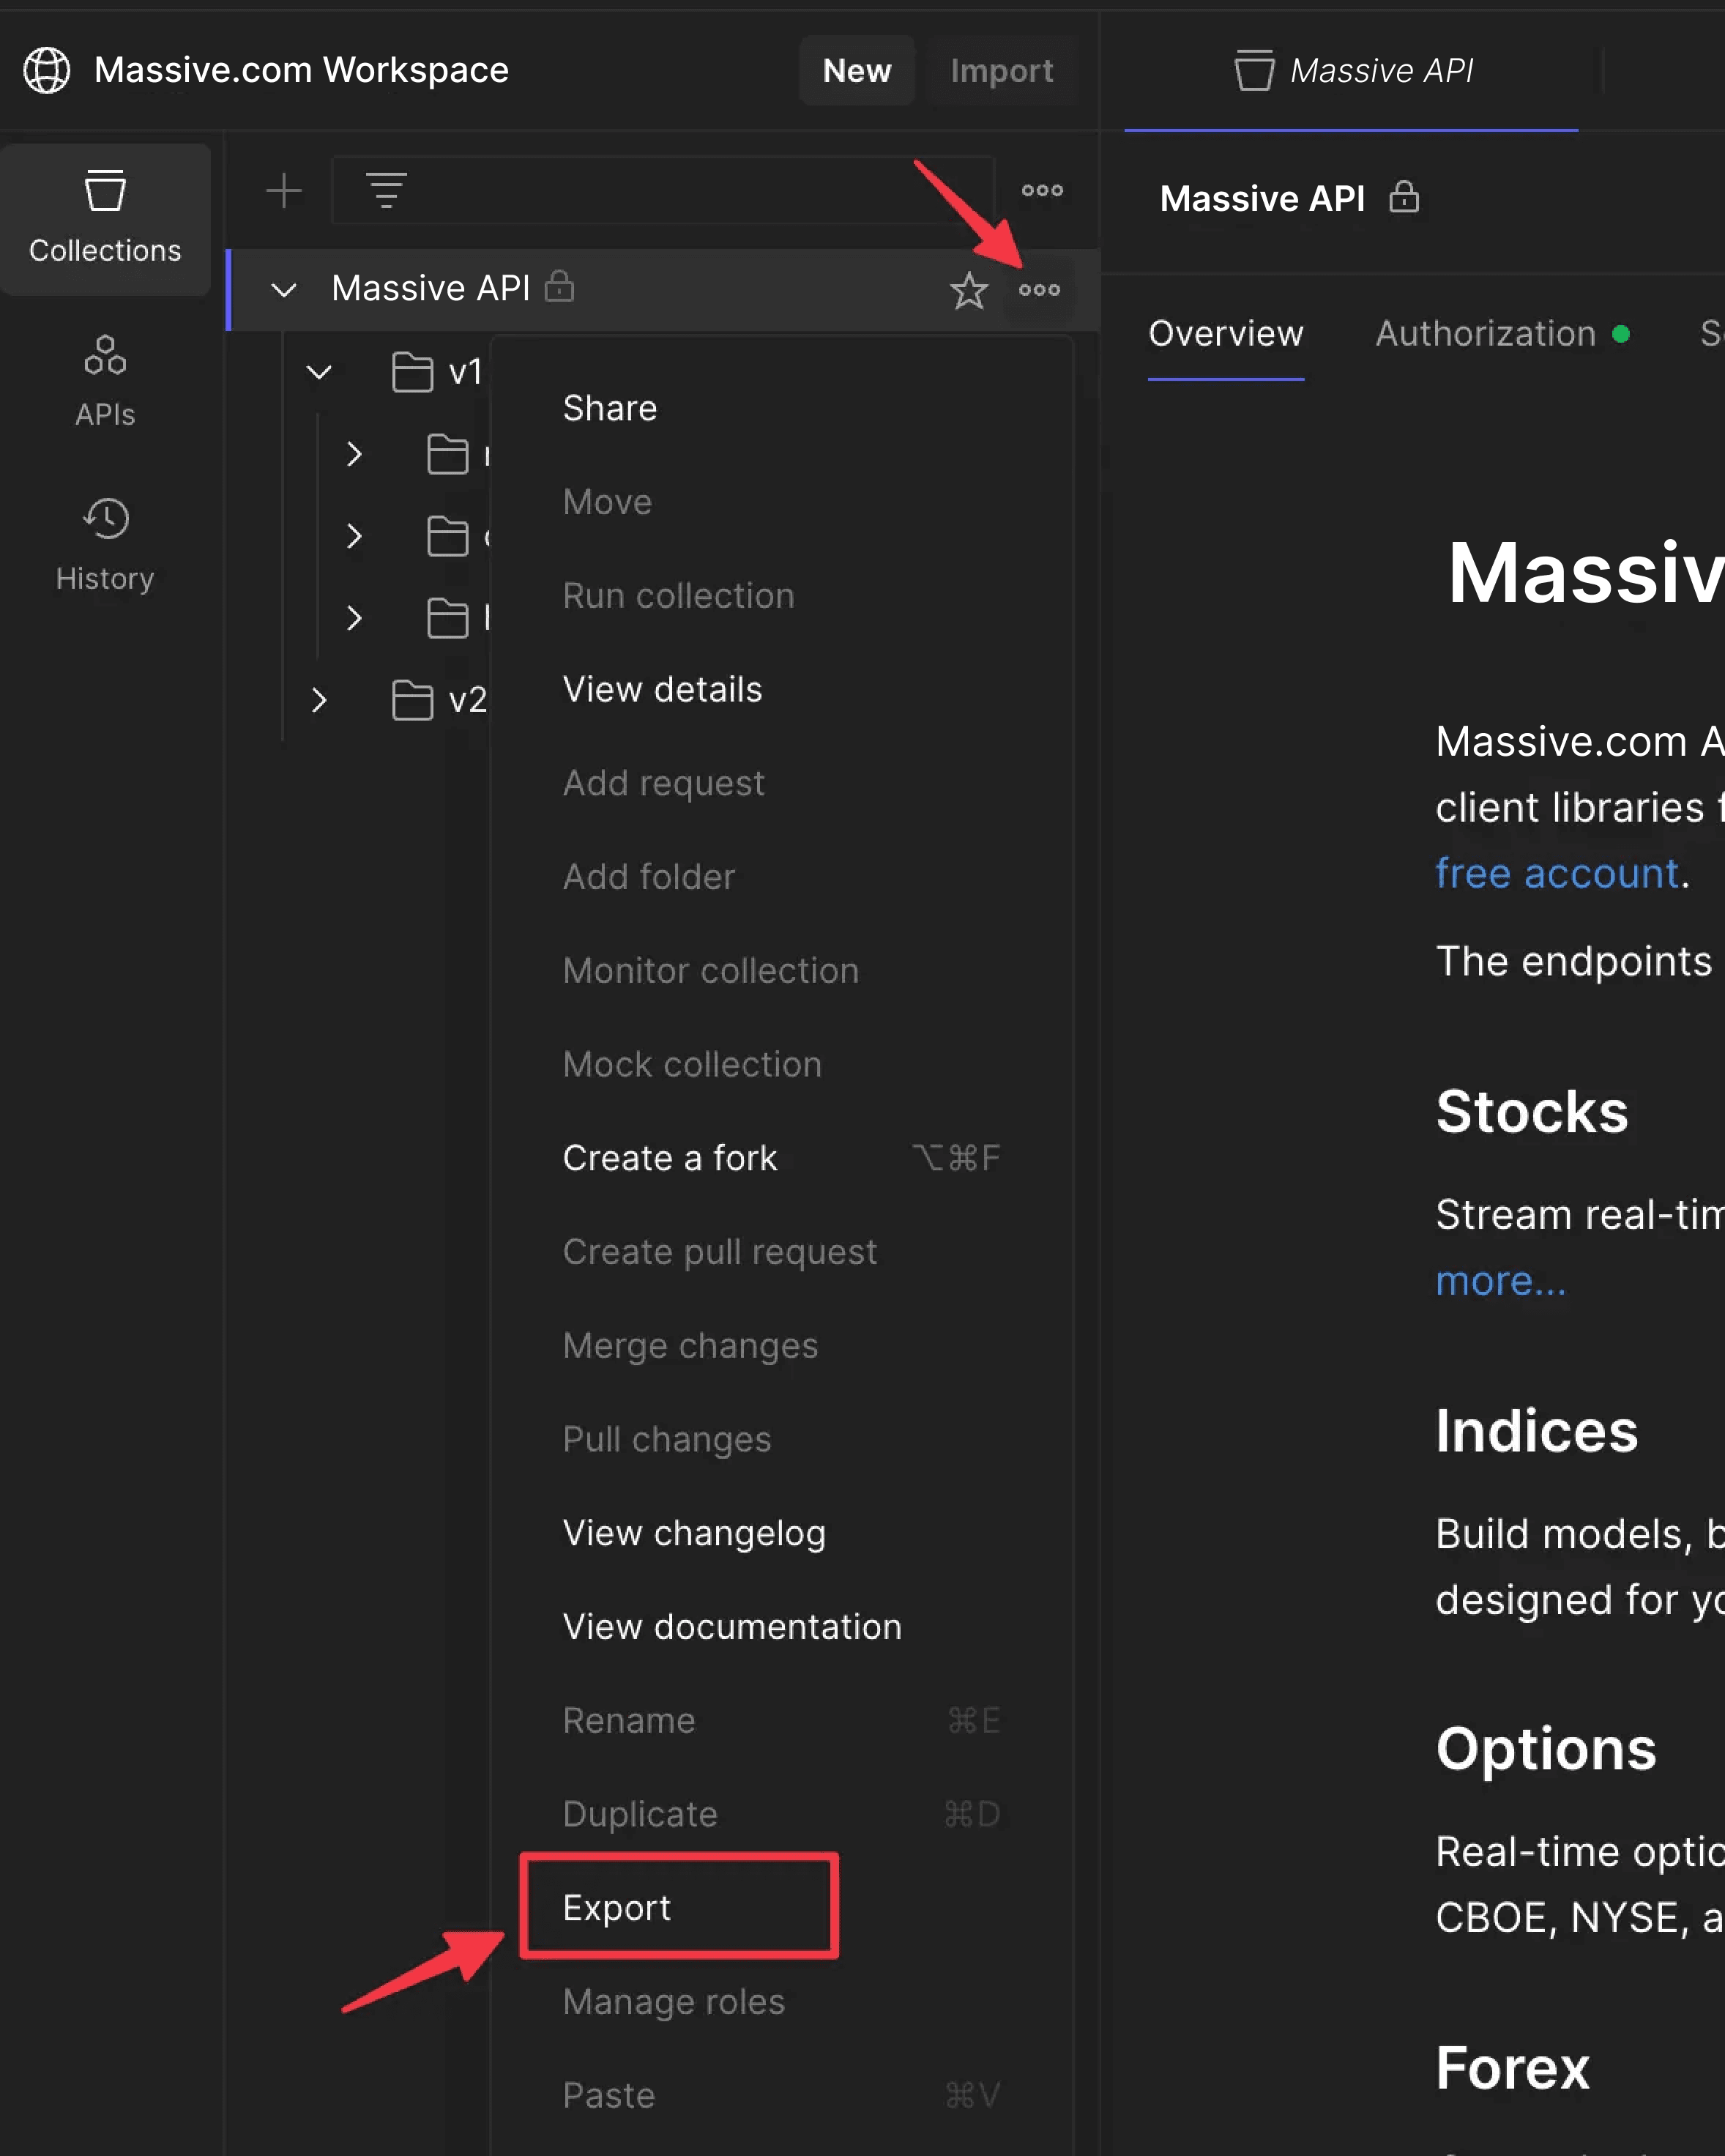Click the filter icon in search bar
The width and height of the screenshot is (1725, 2156).
(386, 190)
